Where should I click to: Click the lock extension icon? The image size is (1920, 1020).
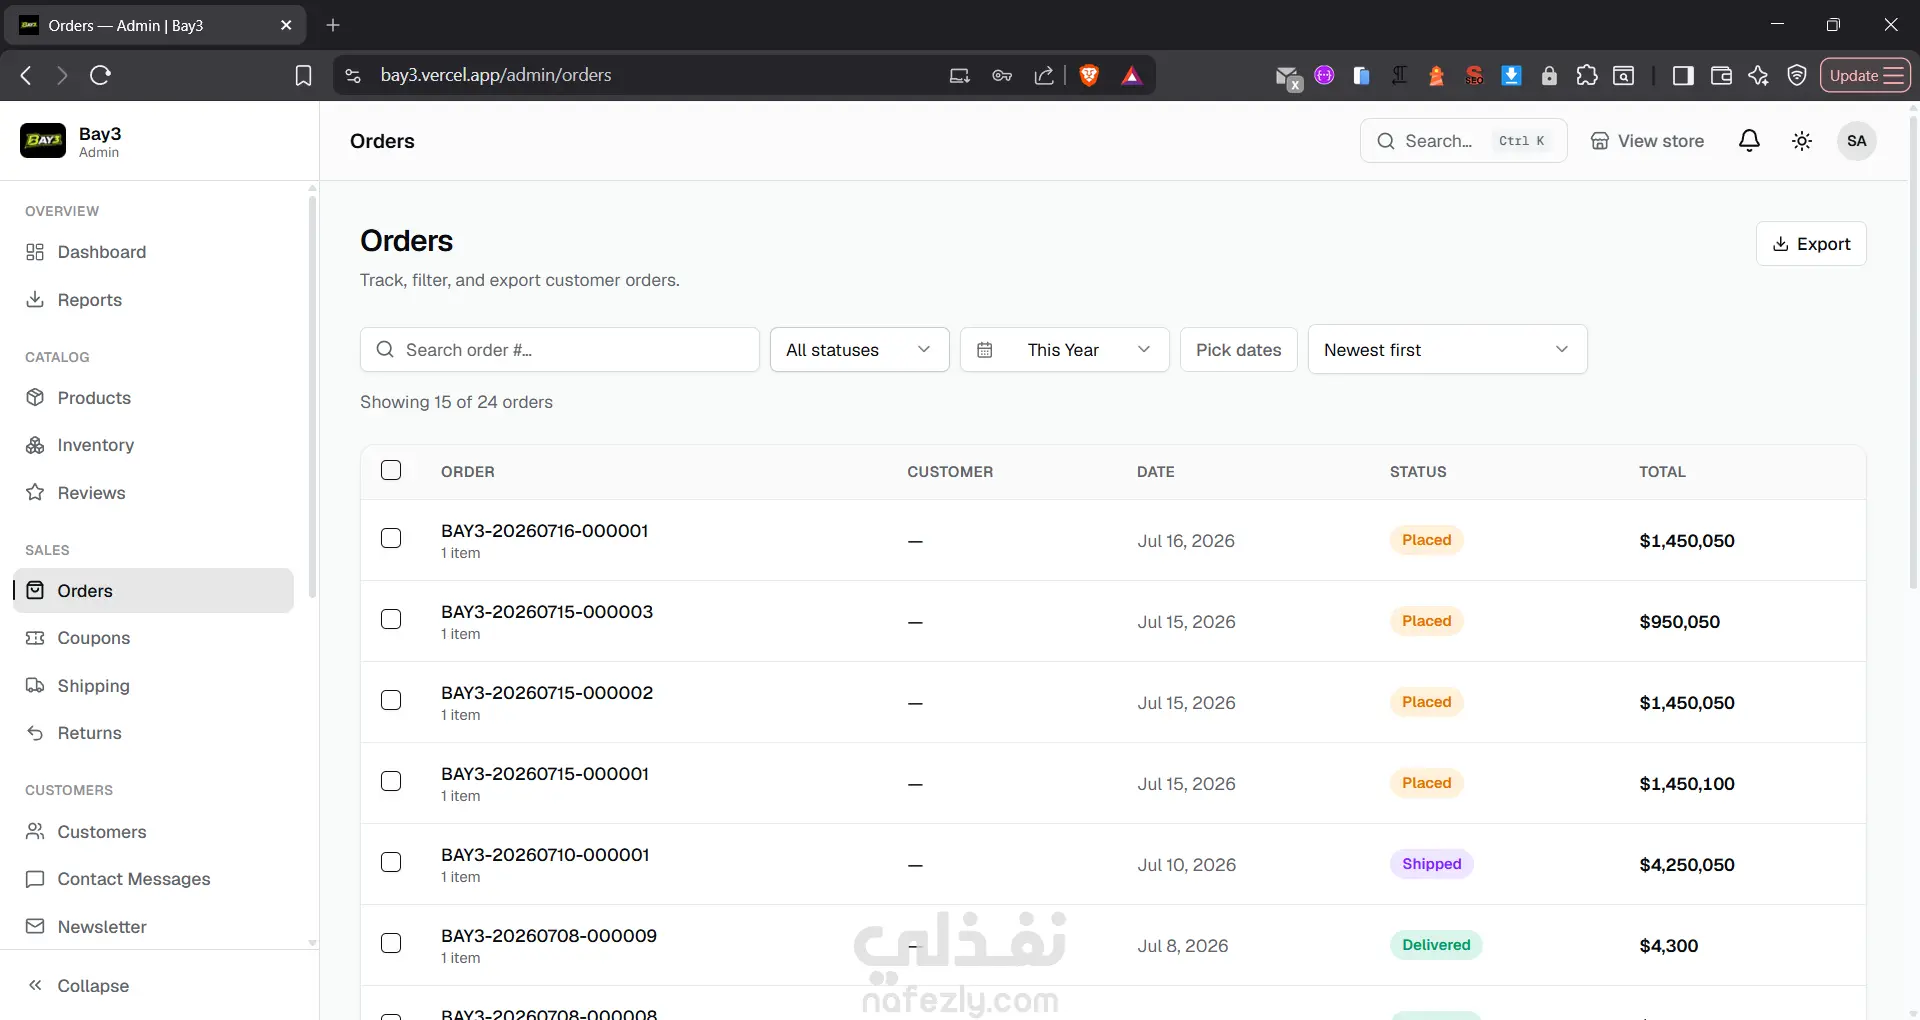coord(1549,75)
